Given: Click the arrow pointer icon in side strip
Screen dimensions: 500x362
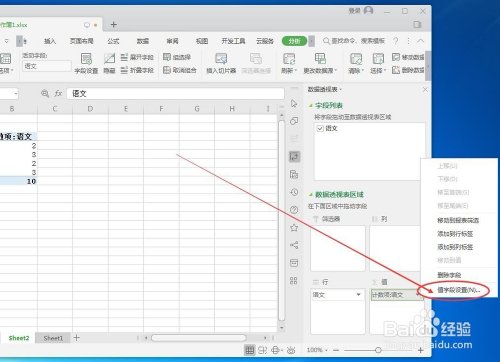Looking at the screenshot, I should pos(294,103).
